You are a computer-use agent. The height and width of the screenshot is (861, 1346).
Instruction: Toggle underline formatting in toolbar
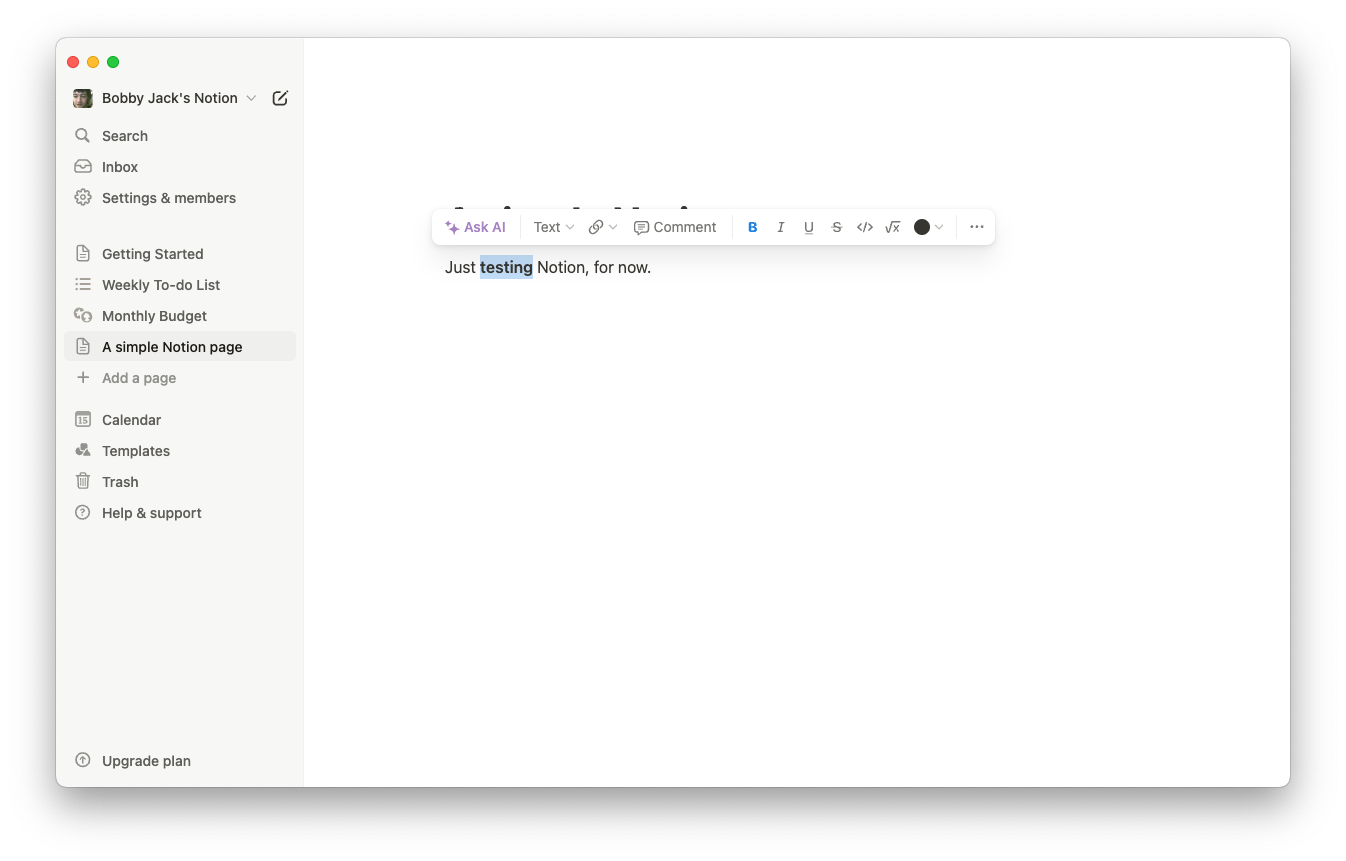coord(809,227)
